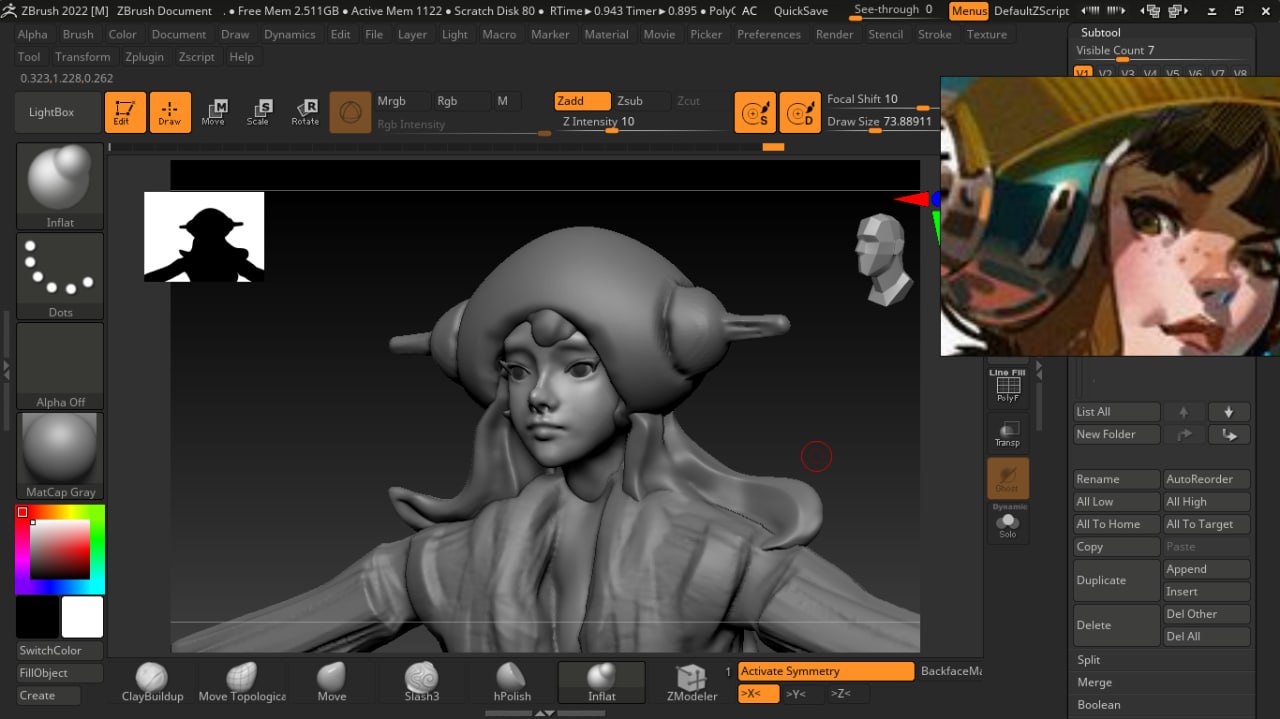Pick the hPolish brush
Image resolution: width=1280 pixels, height=719 pixels.
[510, 681]
